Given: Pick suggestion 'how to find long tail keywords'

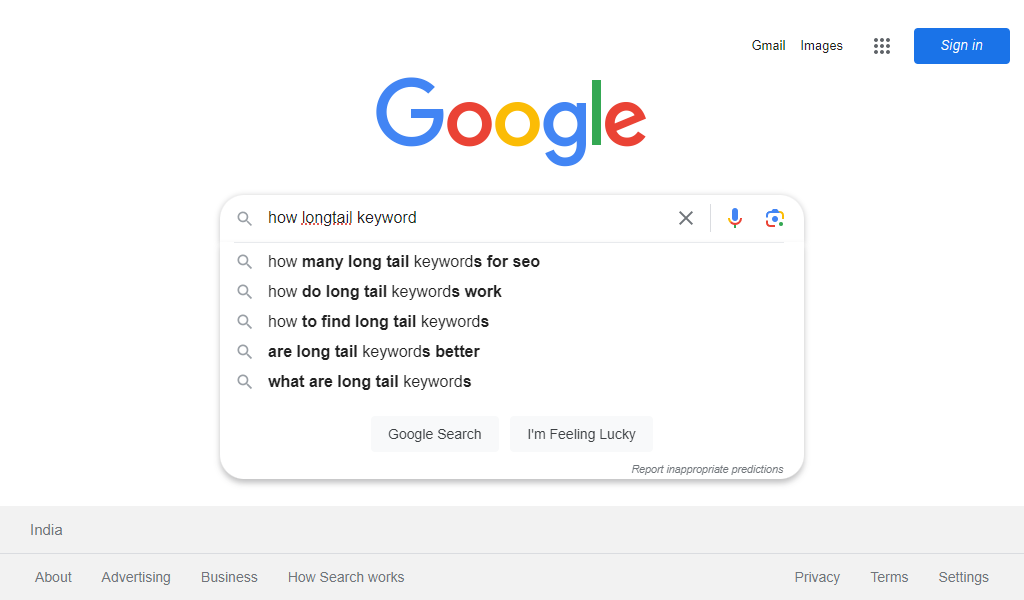Looking at the screenshot, I should tap(378, 322).
